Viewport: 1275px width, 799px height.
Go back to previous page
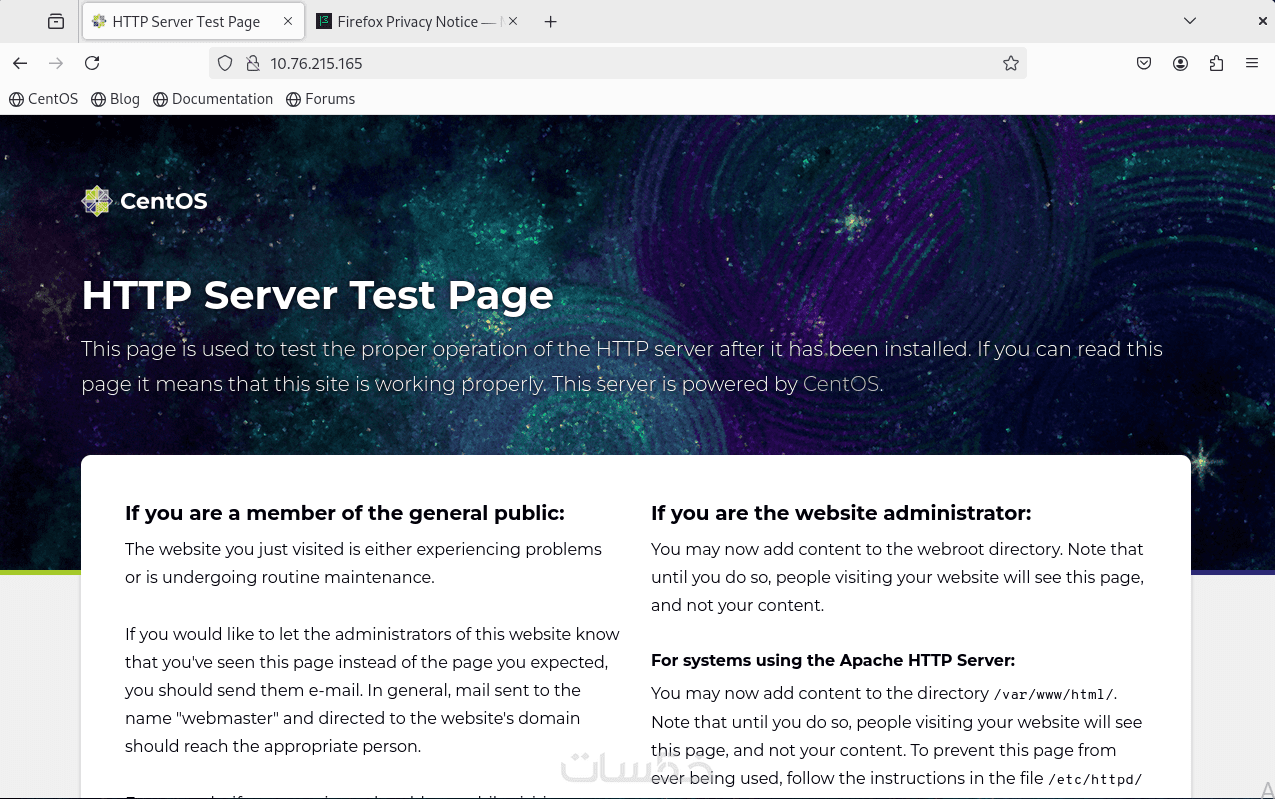click(x=20, y=63)
